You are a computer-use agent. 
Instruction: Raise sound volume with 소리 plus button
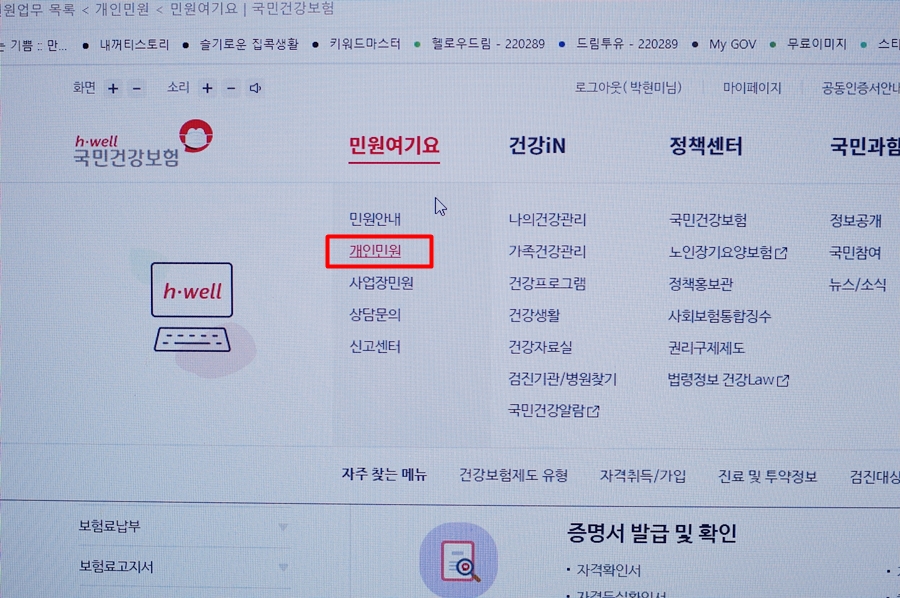[207, 88]
